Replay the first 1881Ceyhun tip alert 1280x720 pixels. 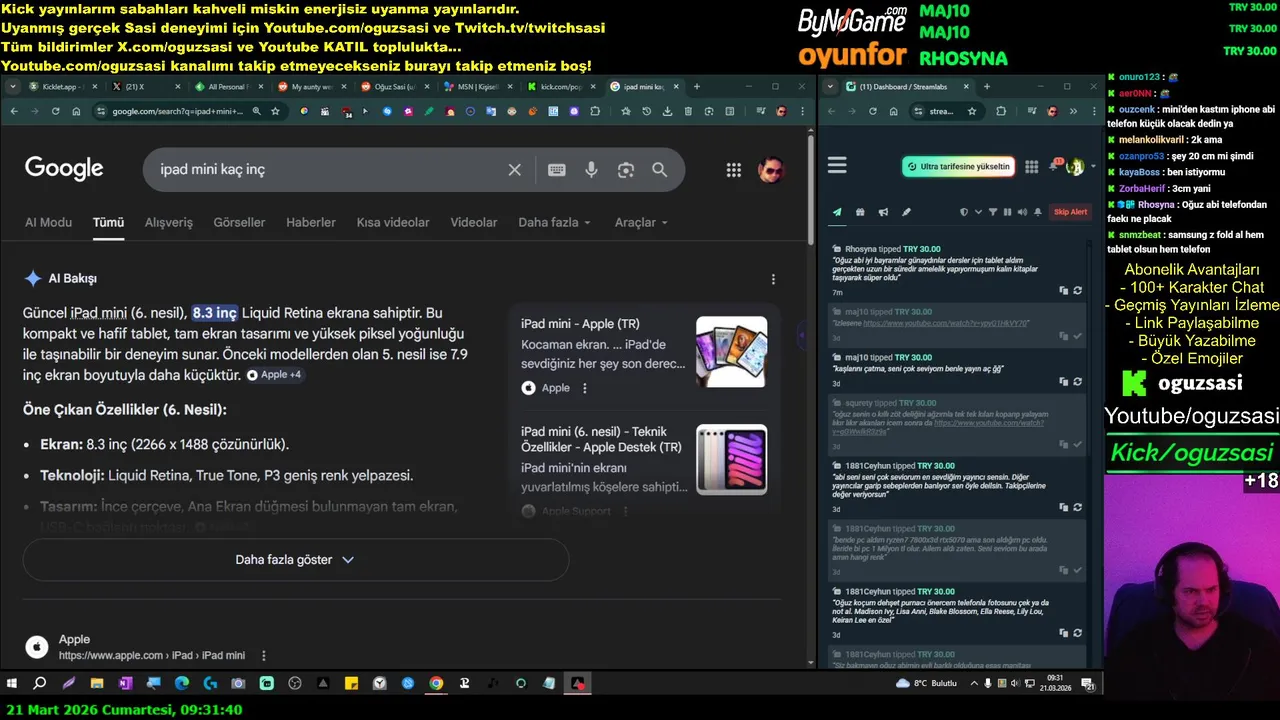(x=1077, y=508)
